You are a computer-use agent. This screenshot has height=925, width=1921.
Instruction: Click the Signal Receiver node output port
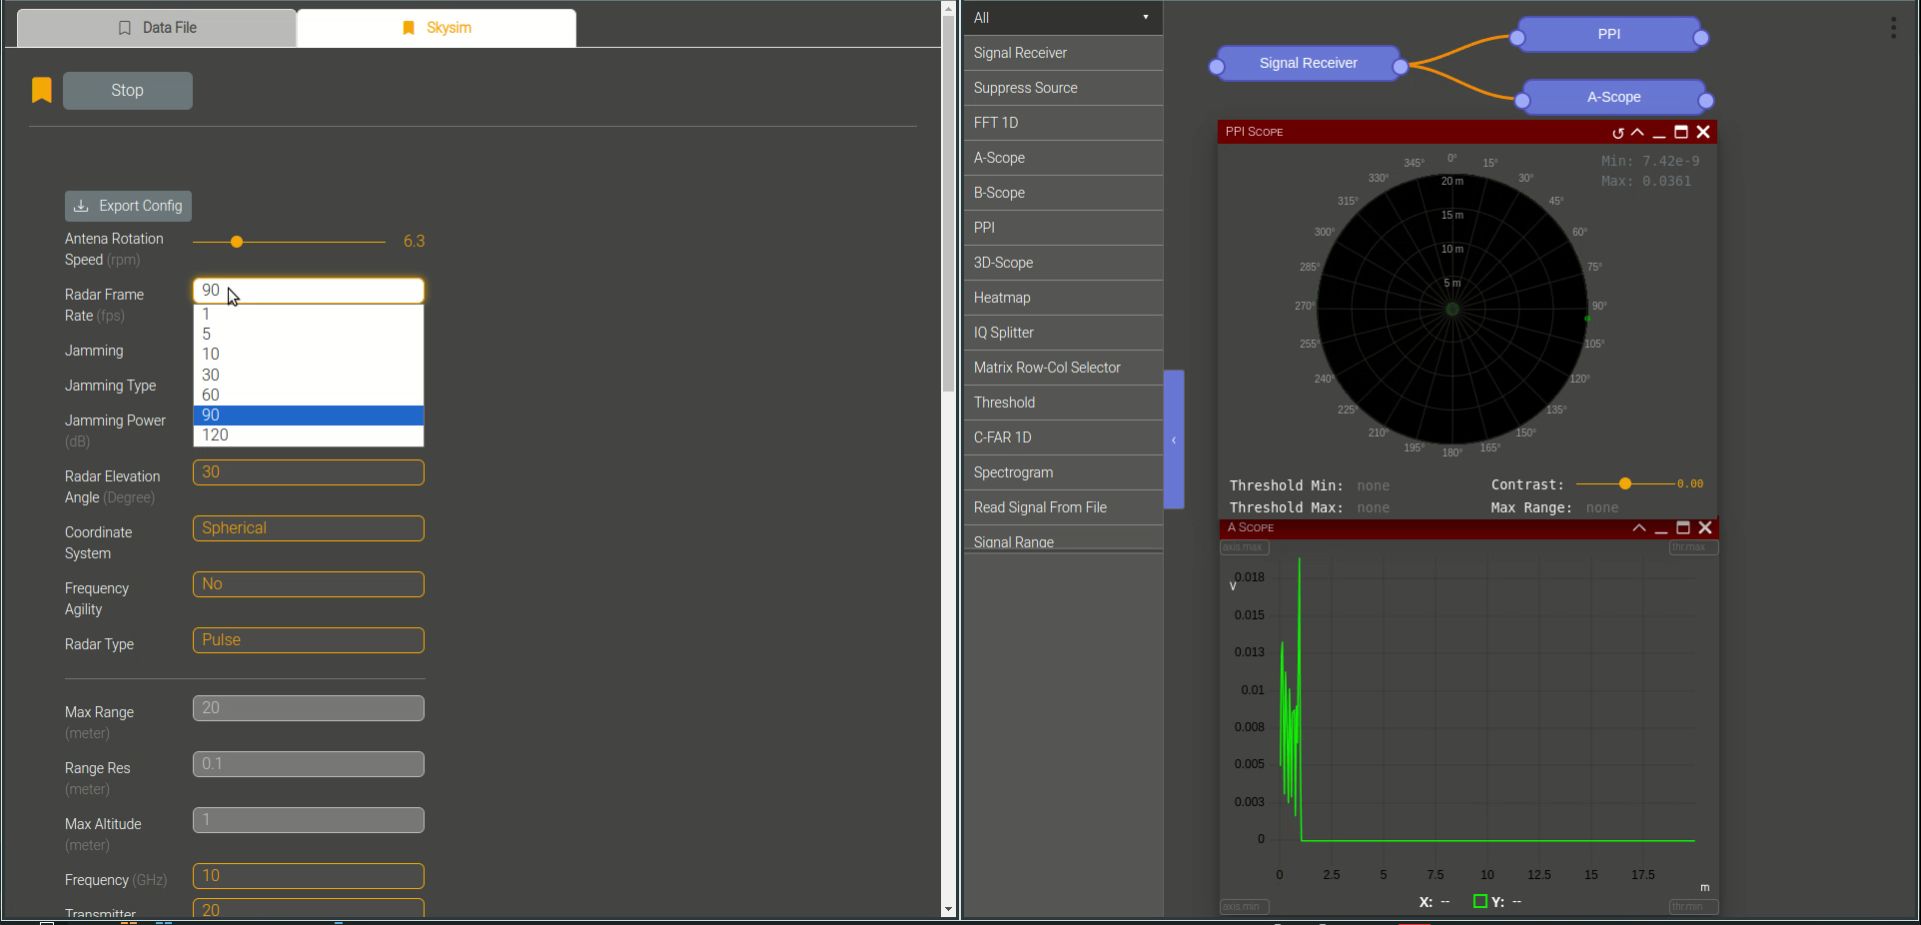point(1400,67)
